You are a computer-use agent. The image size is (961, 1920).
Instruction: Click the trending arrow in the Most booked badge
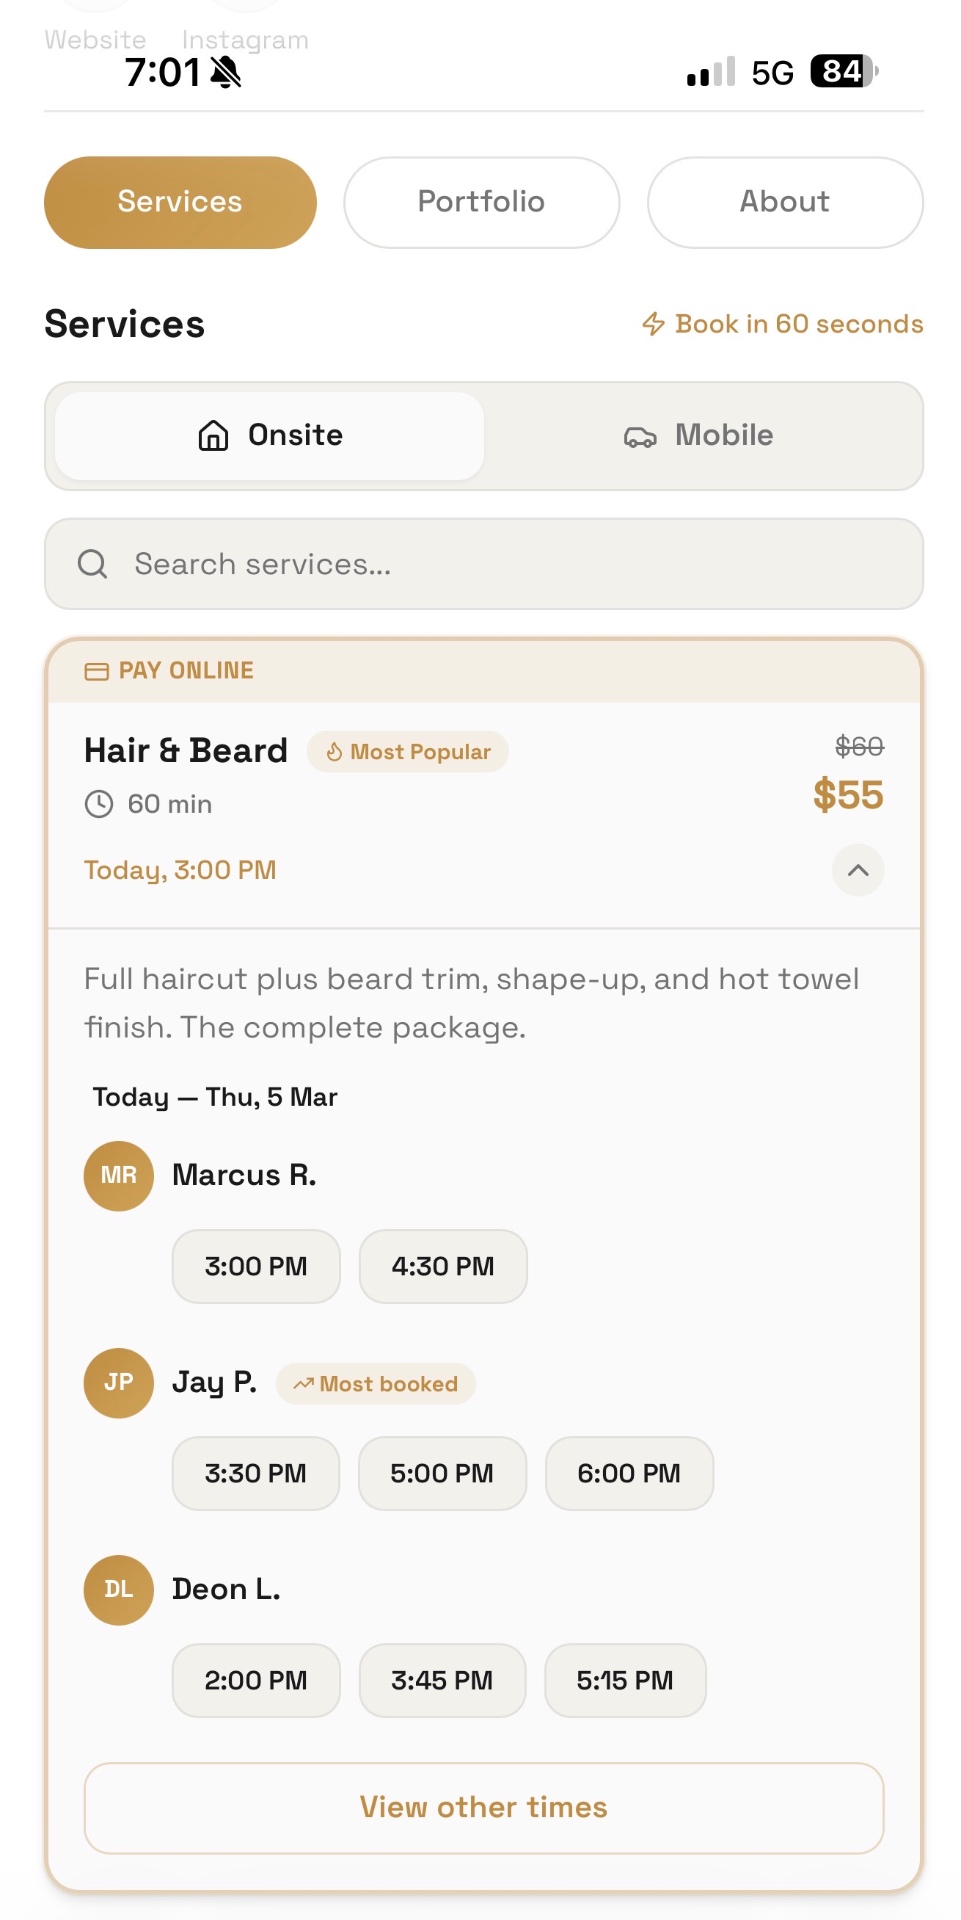303,1384
